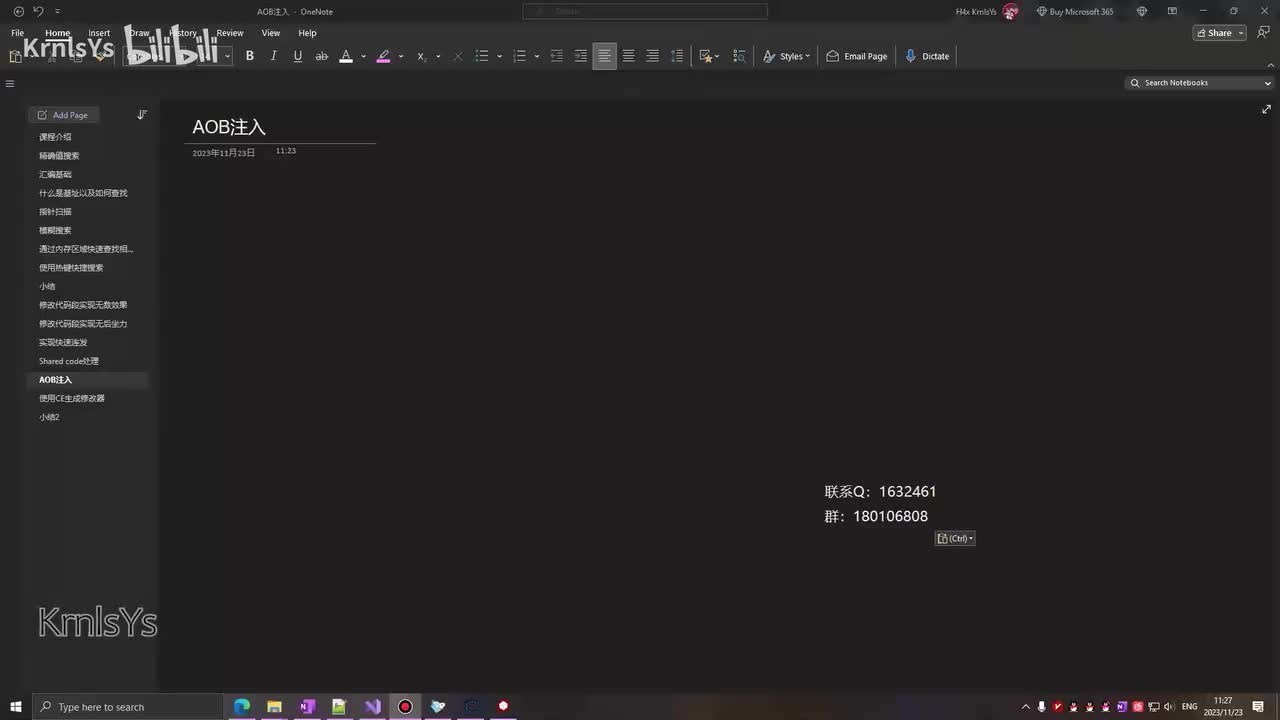Image resolution: width=1280 pixels, height=720 pixels.
Task: Switch to the Help tab
Action: [x=307, y=33]
